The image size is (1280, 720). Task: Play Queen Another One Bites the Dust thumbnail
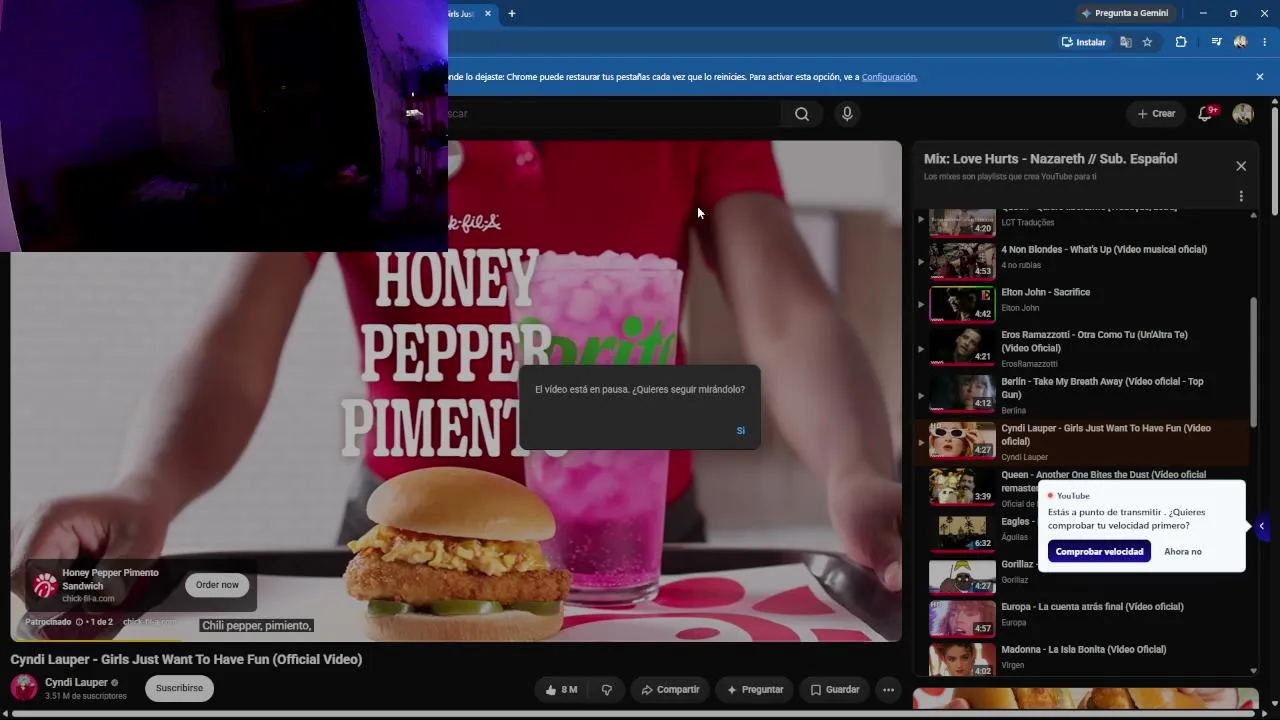962,487
